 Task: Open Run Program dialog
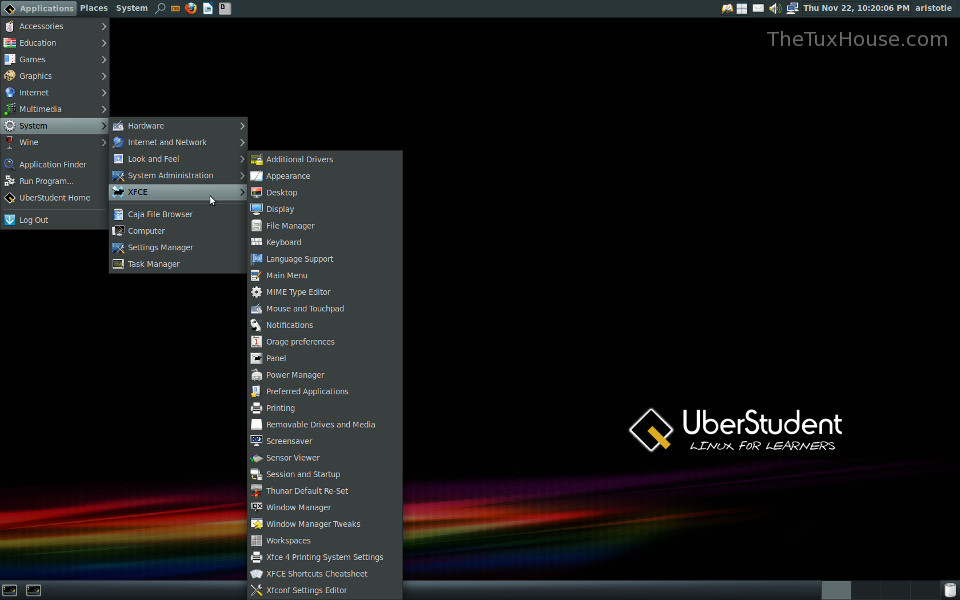pos(46,181)
